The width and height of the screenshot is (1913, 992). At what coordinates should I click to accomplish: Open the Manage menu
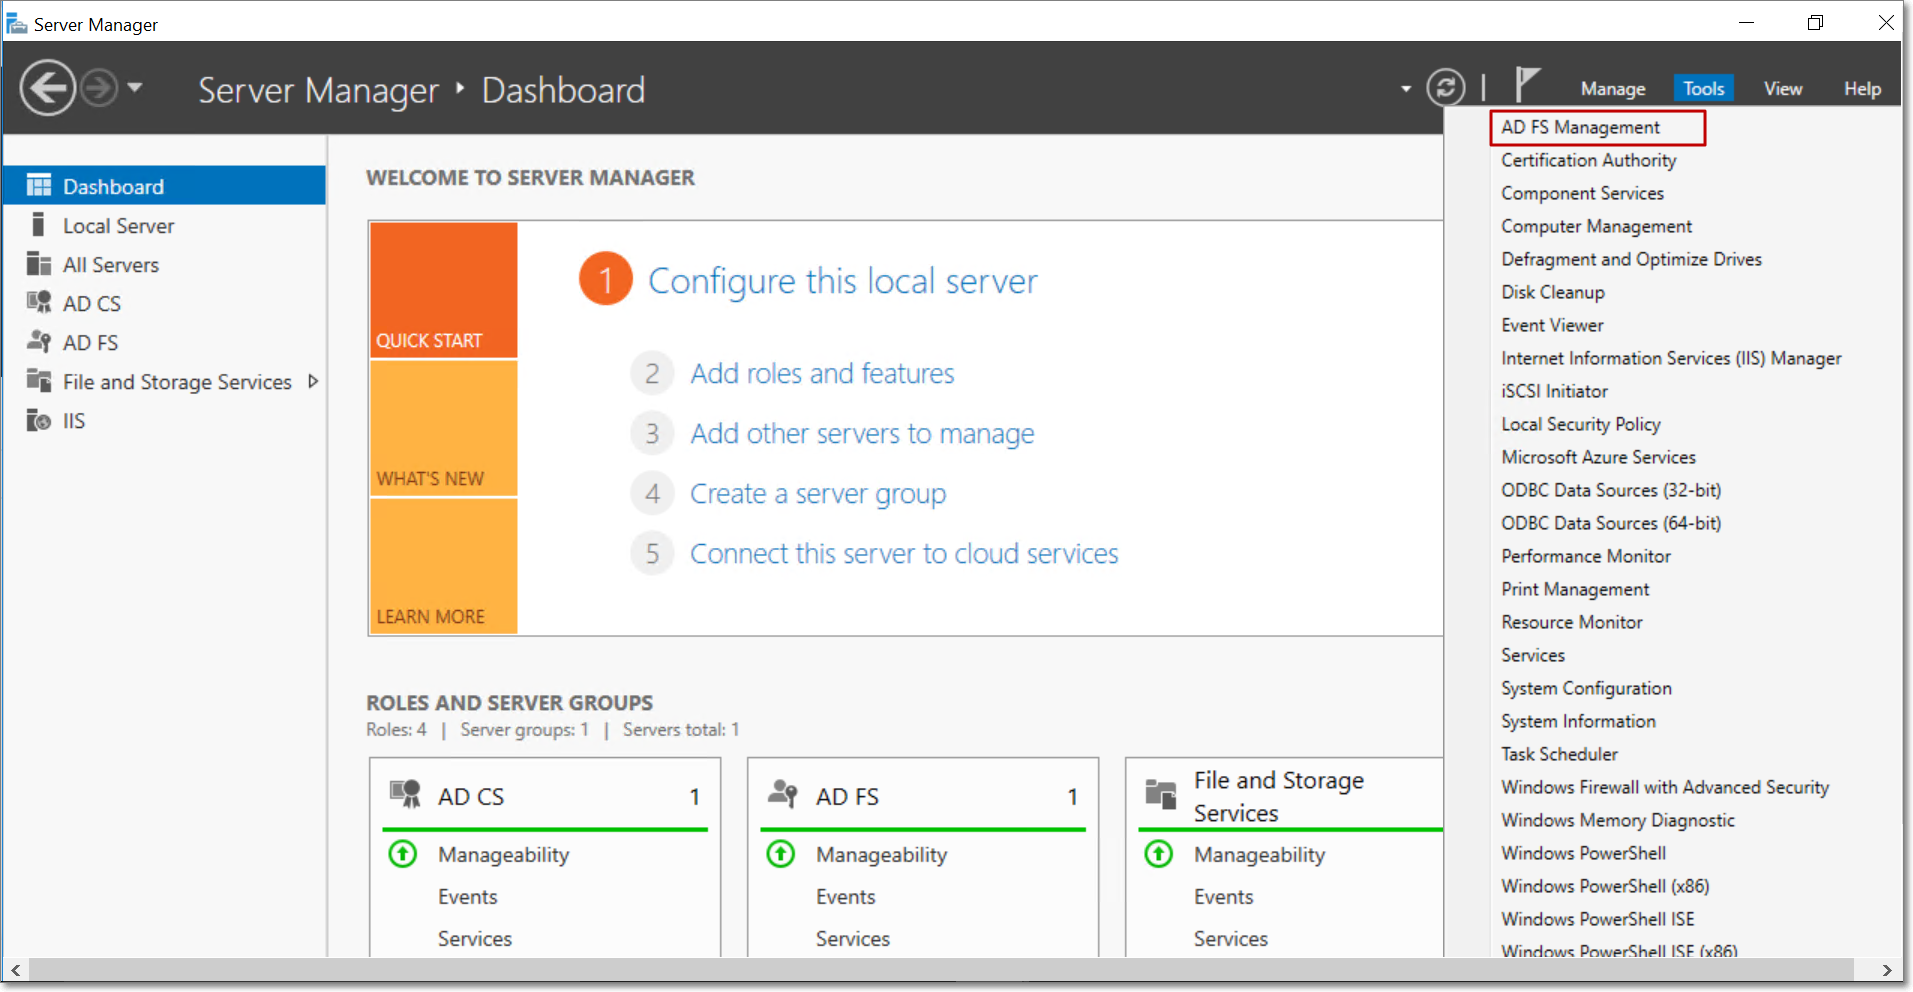coord(1612,89)
